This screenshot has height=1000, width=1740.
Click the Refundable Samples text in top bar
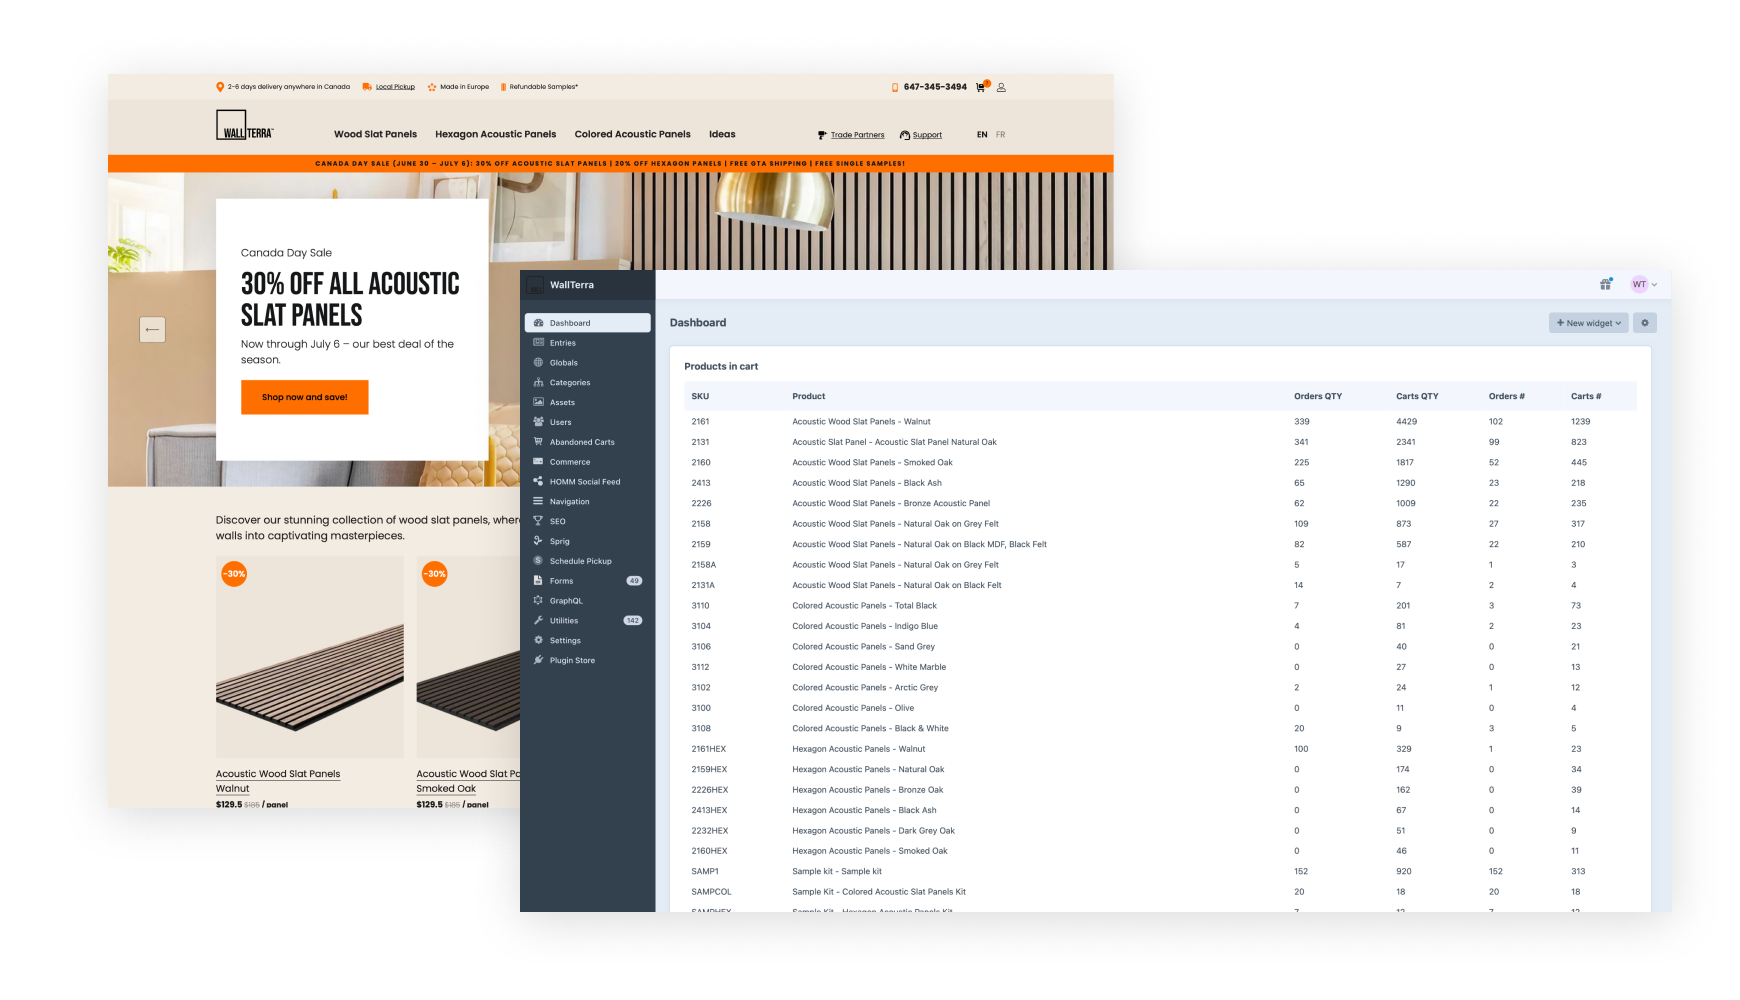544,87
